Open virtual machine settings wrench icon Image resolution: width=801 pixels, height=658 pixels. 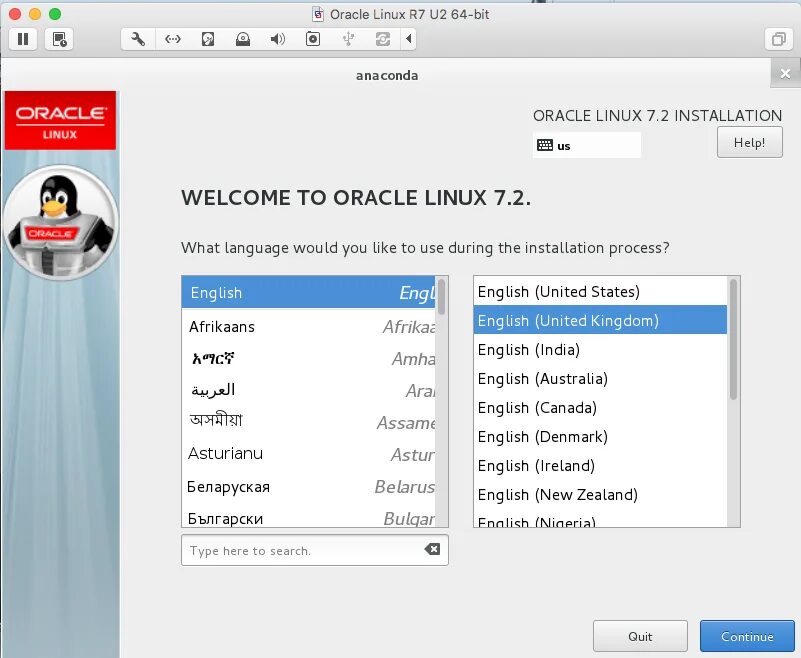(x=138, y=39)
